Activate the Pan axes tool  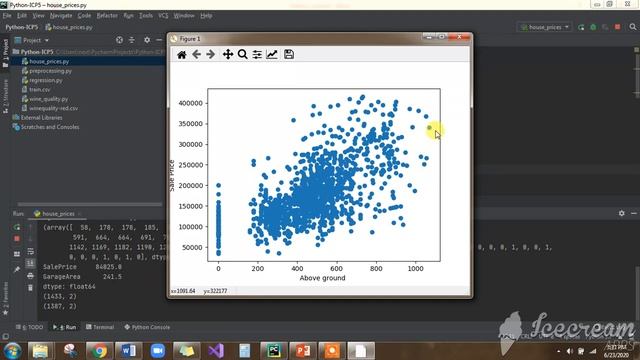pos(228,54)
